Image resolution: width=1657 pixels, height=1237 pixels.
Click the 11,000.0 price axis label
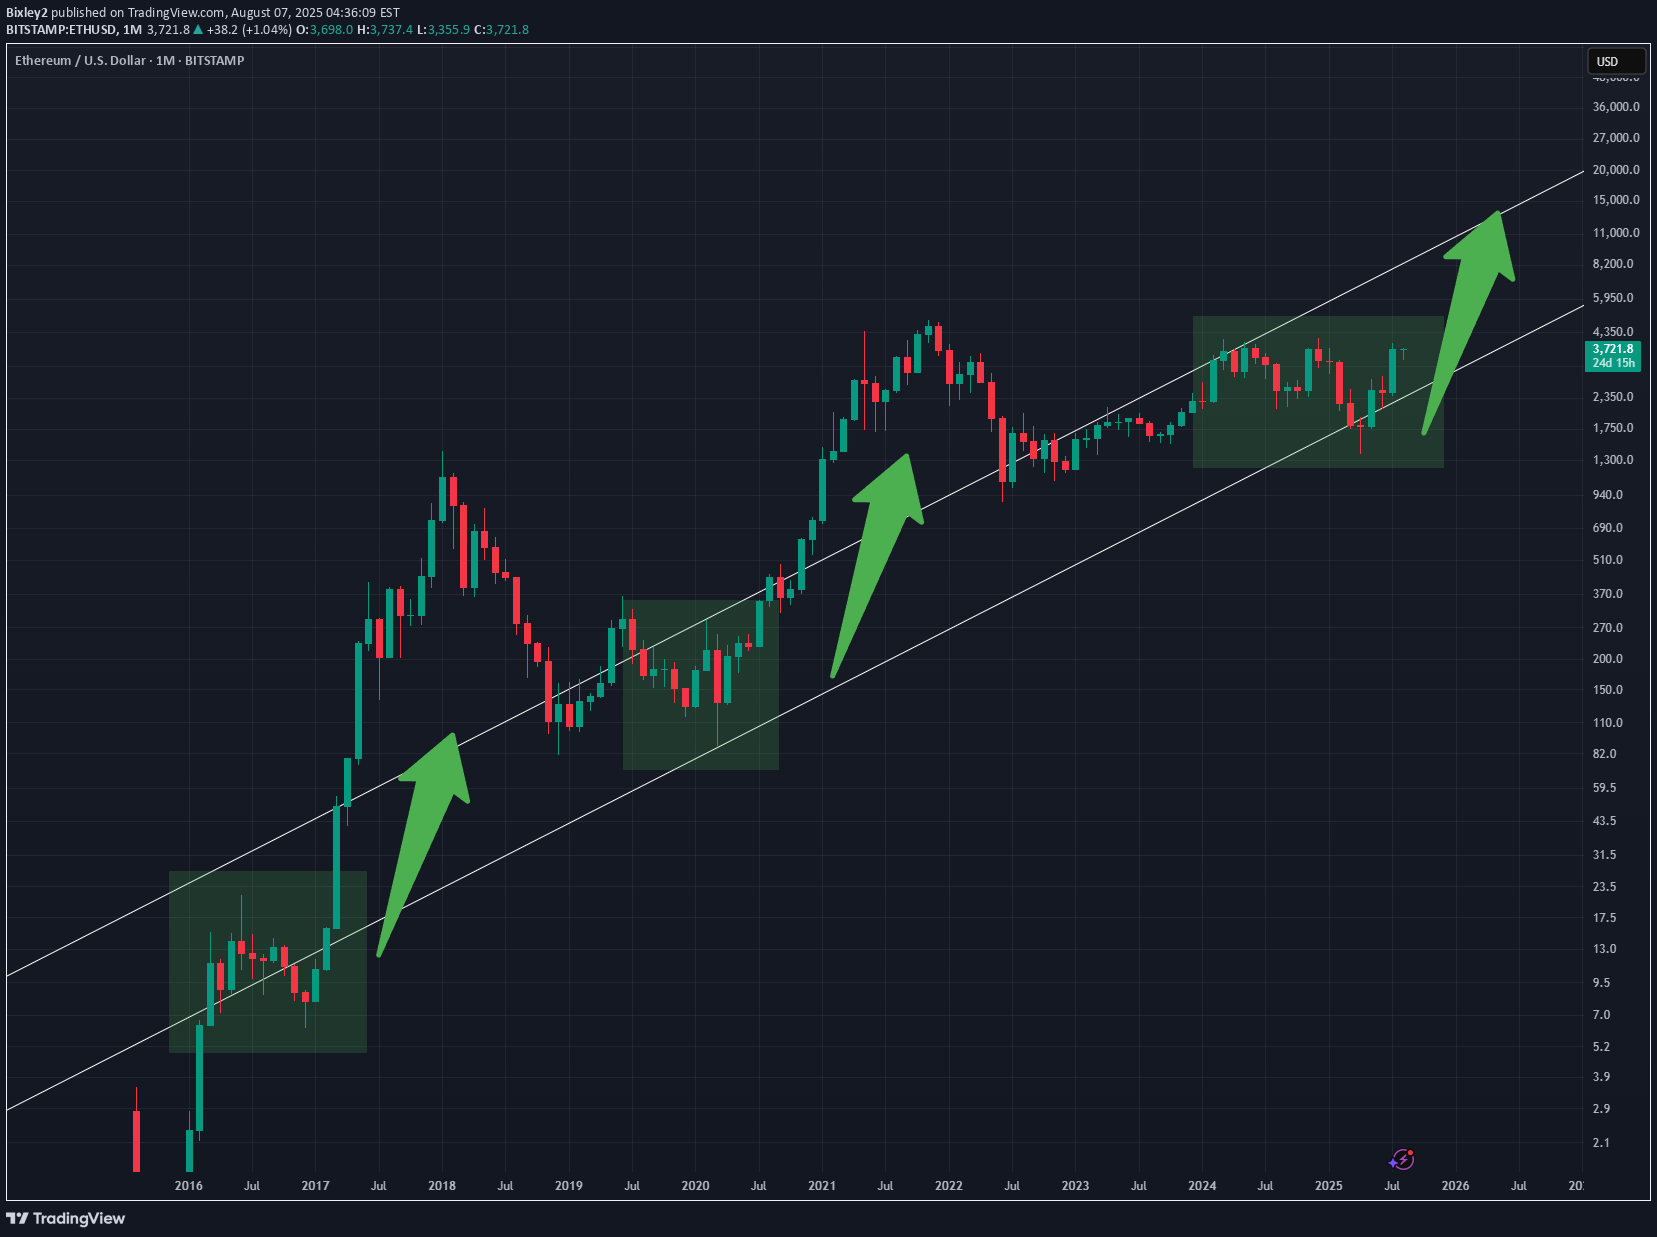coord(1616,233)
